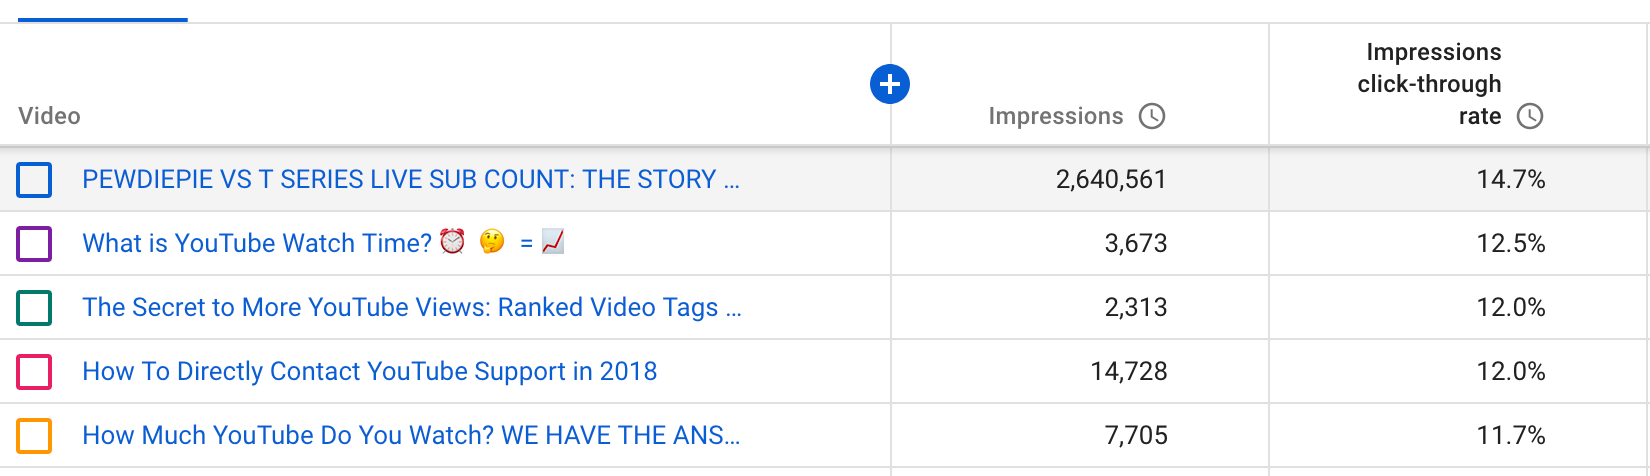Tick the green checkbox for Ranked Video Tags
This screenshot has height=476, width=1650.
pos(34,308)
